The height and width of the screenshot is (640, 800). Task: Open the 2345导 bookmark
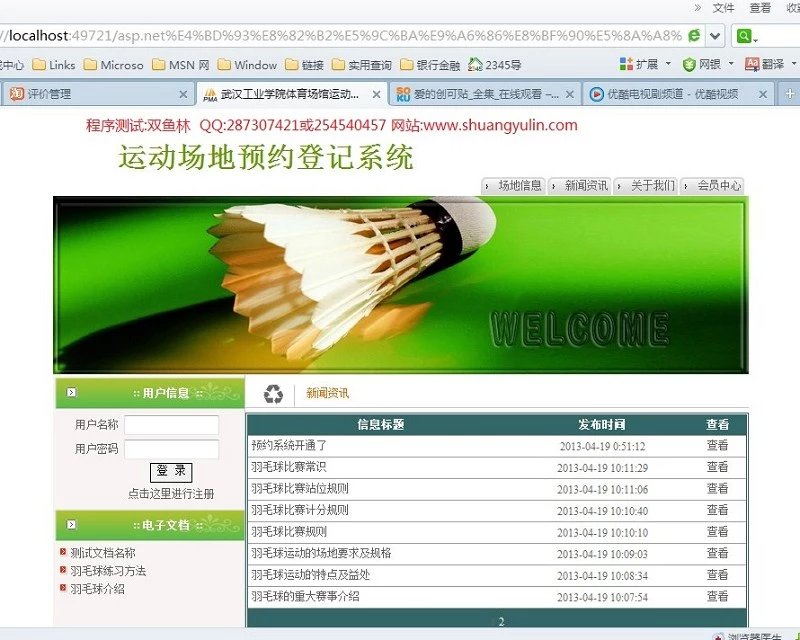[494, 65]
